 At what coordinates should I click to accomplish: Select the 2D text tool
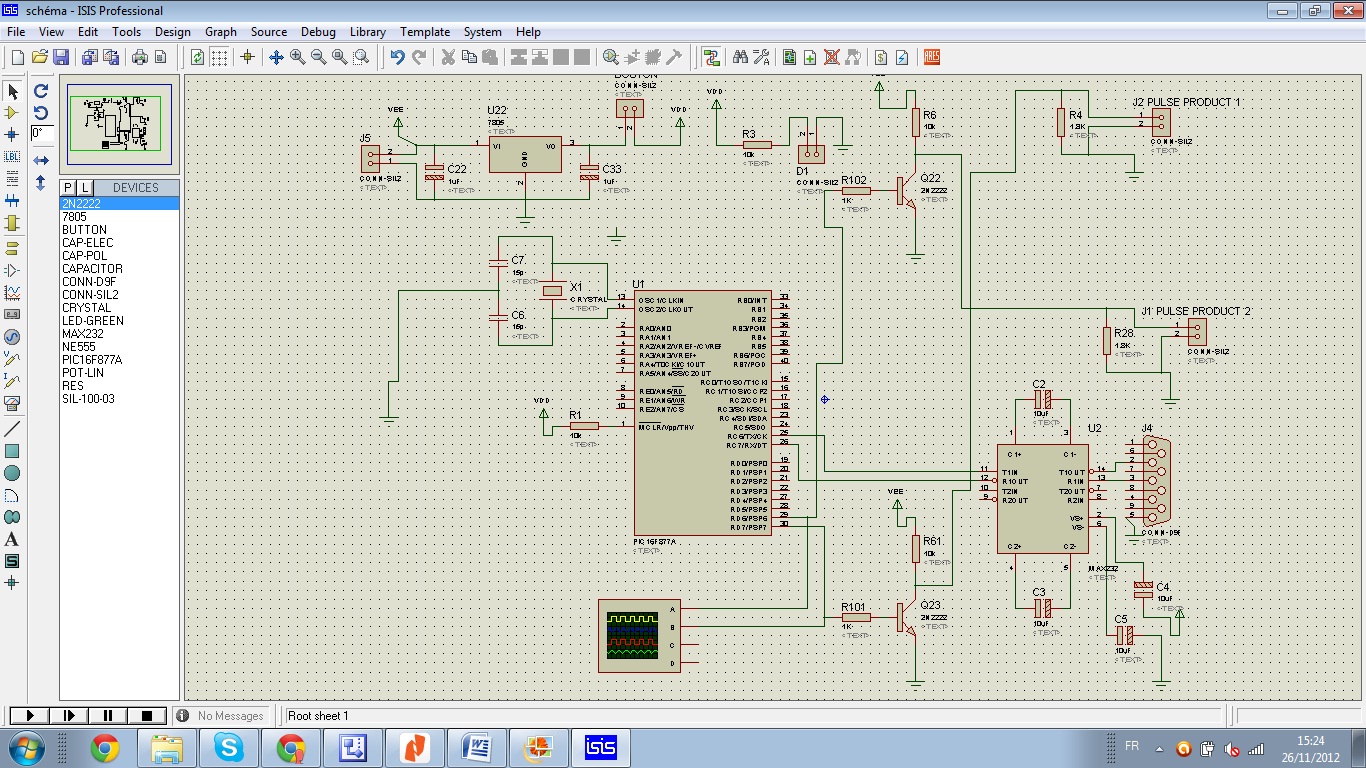pyautogui.click(x=13, y=539)
